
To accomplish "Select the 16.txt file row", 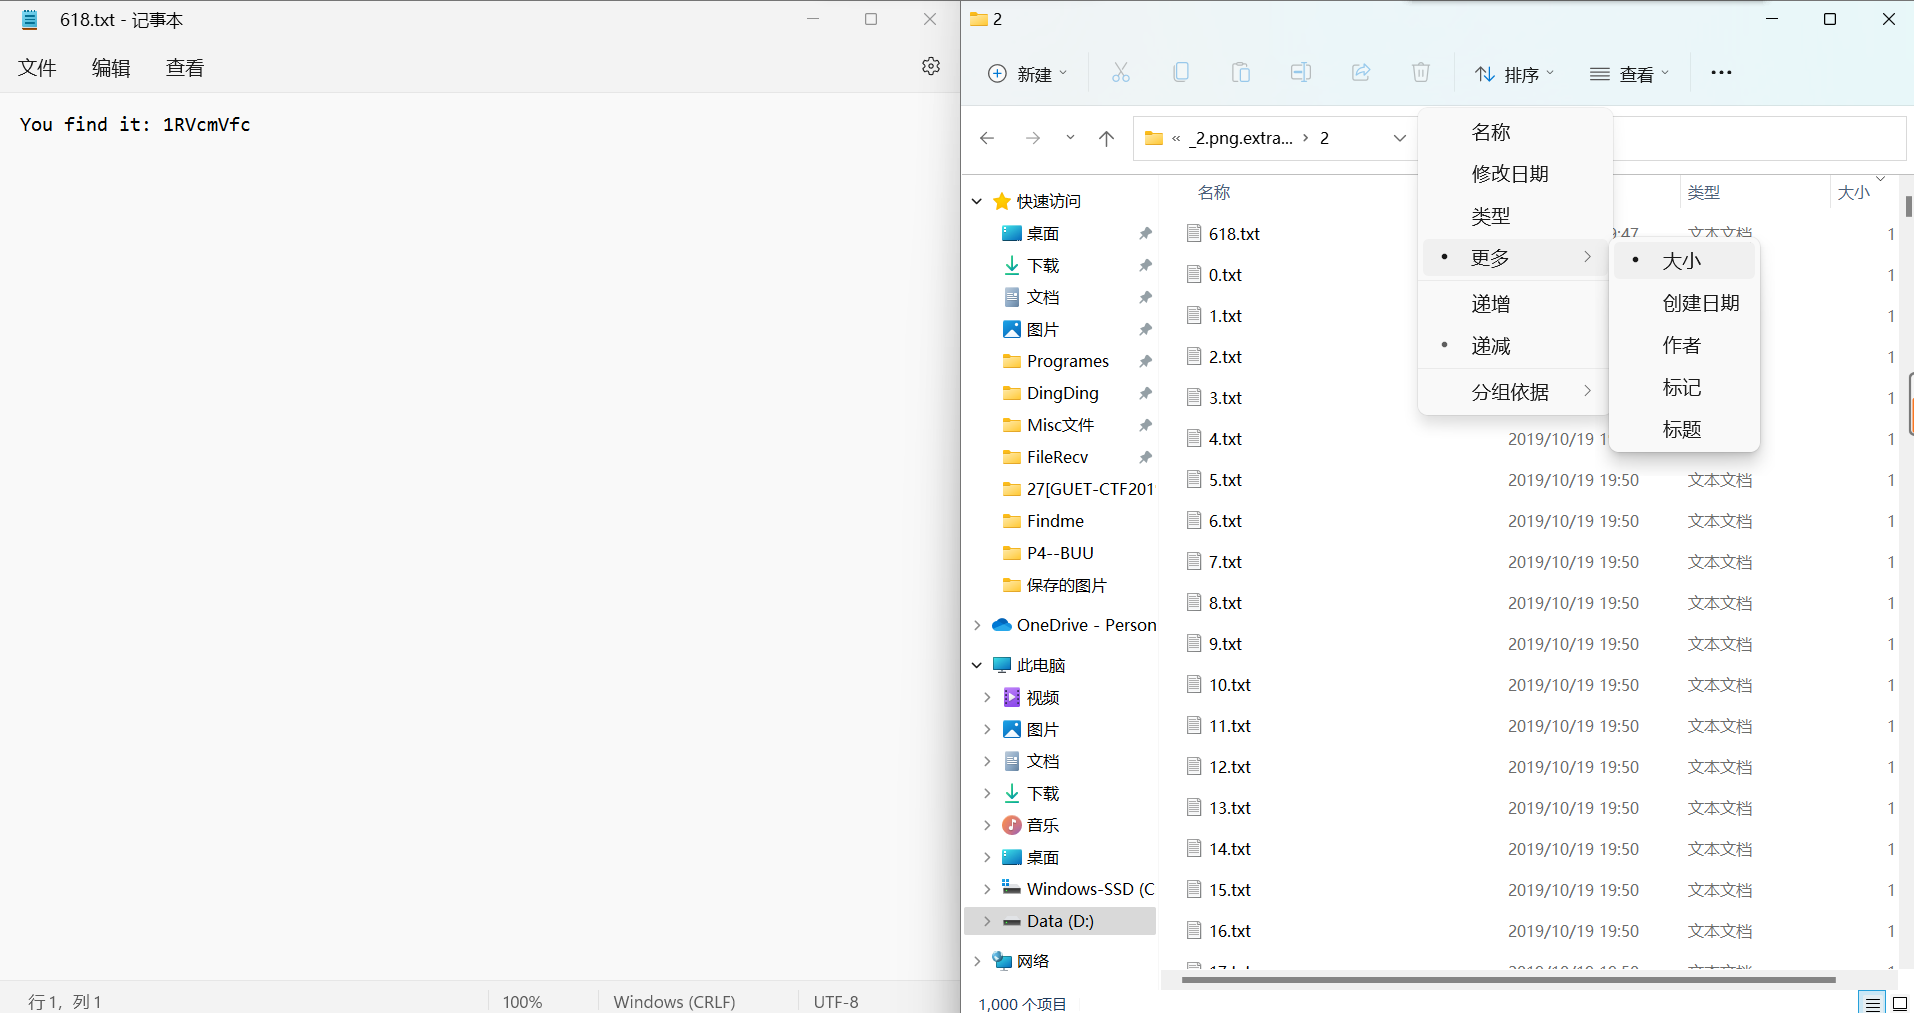I will point(1540,931).
